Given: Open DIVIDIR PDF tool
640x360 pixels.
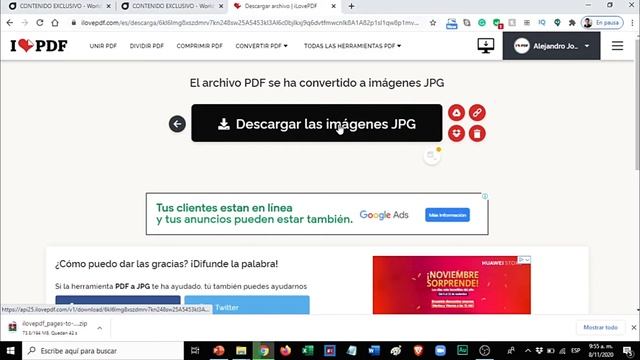Looking at the screenshot, I should point(147,46).
